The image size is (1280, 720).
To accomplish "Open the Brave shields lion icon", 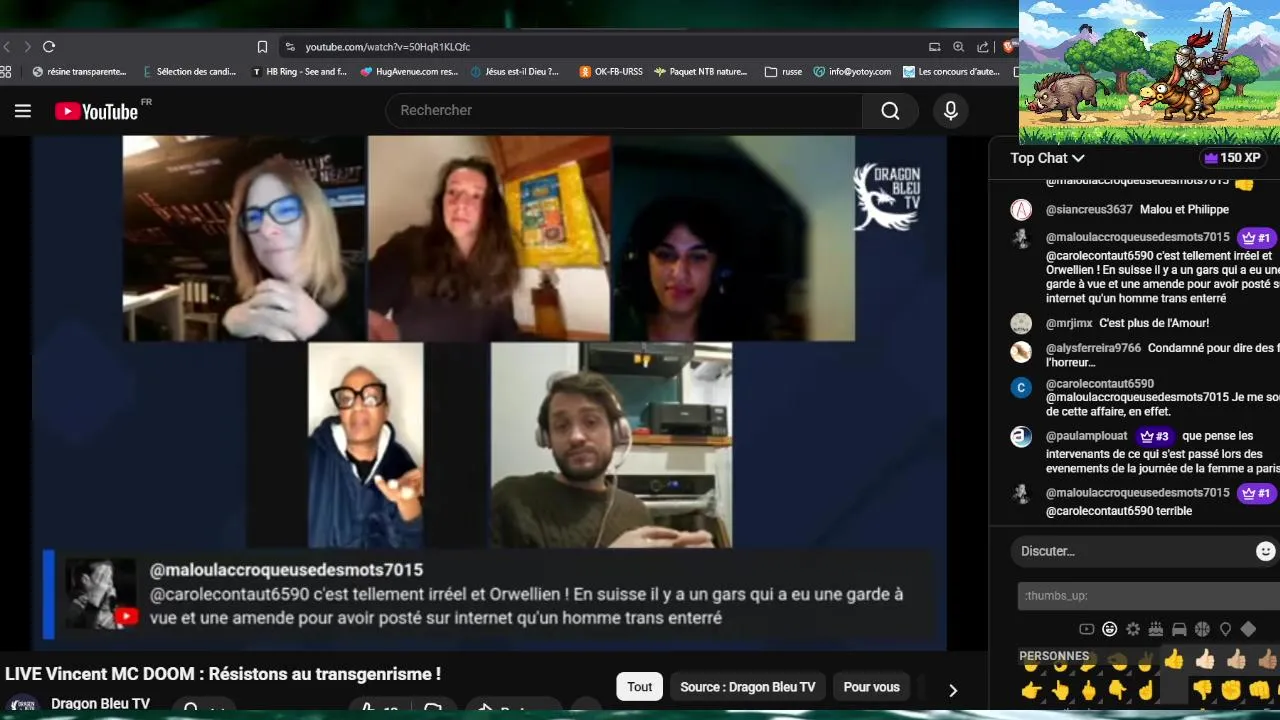I will click(1009, 47).
